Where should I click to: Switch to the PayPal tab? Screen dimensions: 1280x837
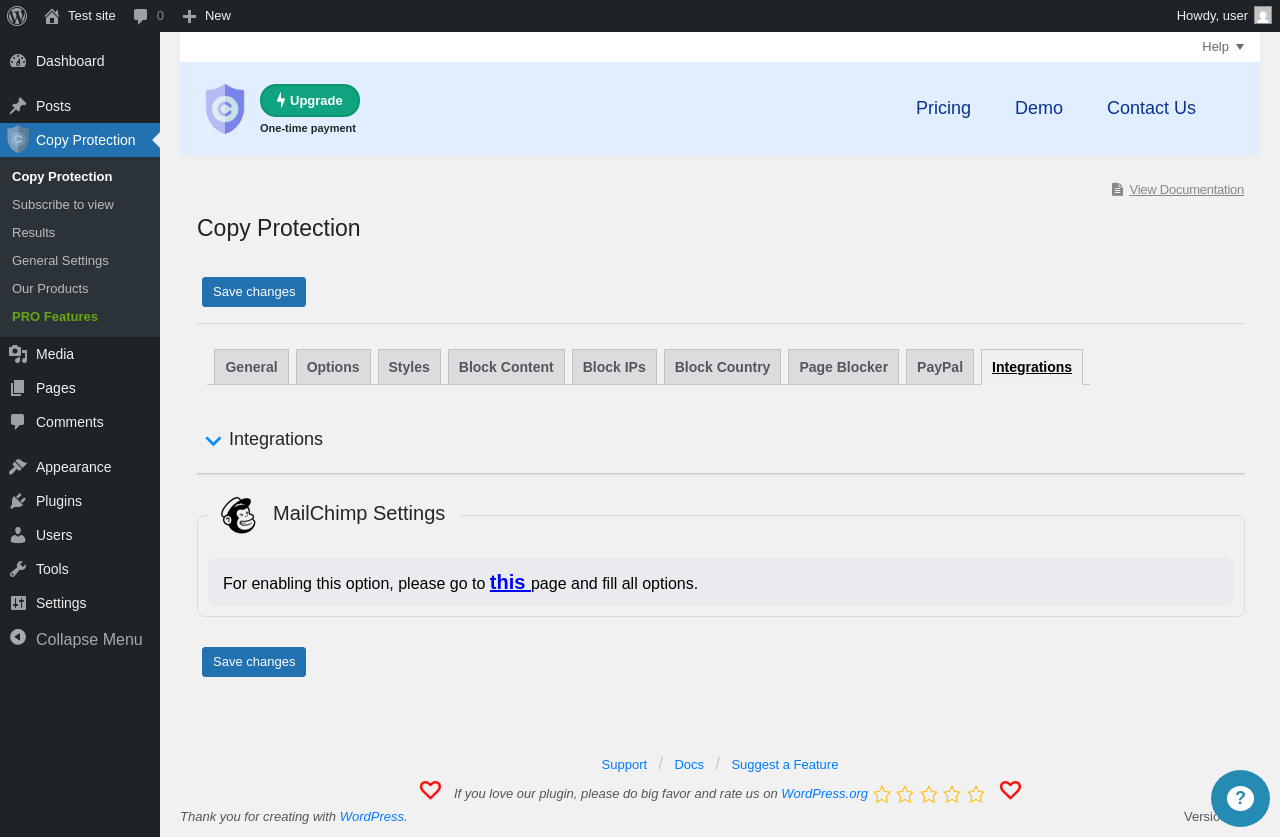pos(940,367)
